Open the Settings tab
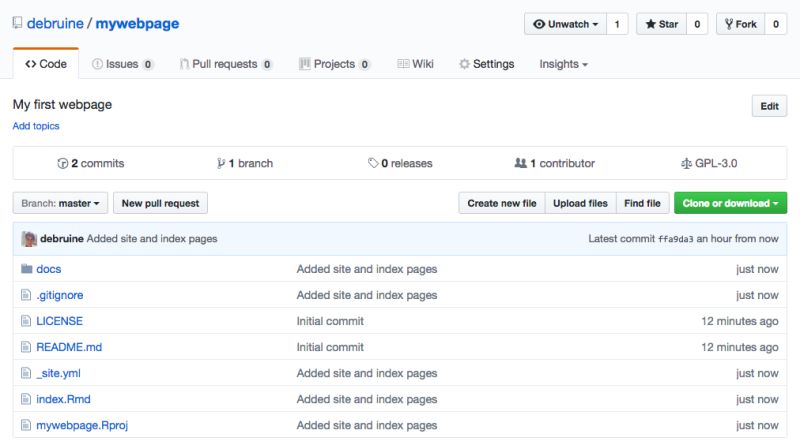 pyautogui.click(x=486, y=64)
